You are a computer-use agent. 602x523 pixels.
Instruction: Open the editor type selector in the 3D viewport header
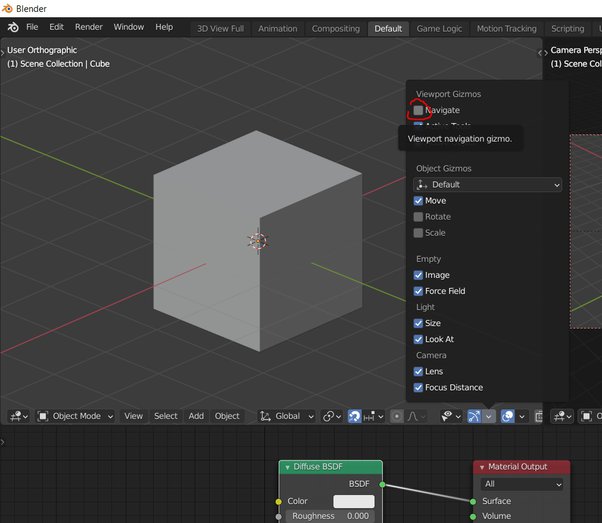tap(19, 416)
